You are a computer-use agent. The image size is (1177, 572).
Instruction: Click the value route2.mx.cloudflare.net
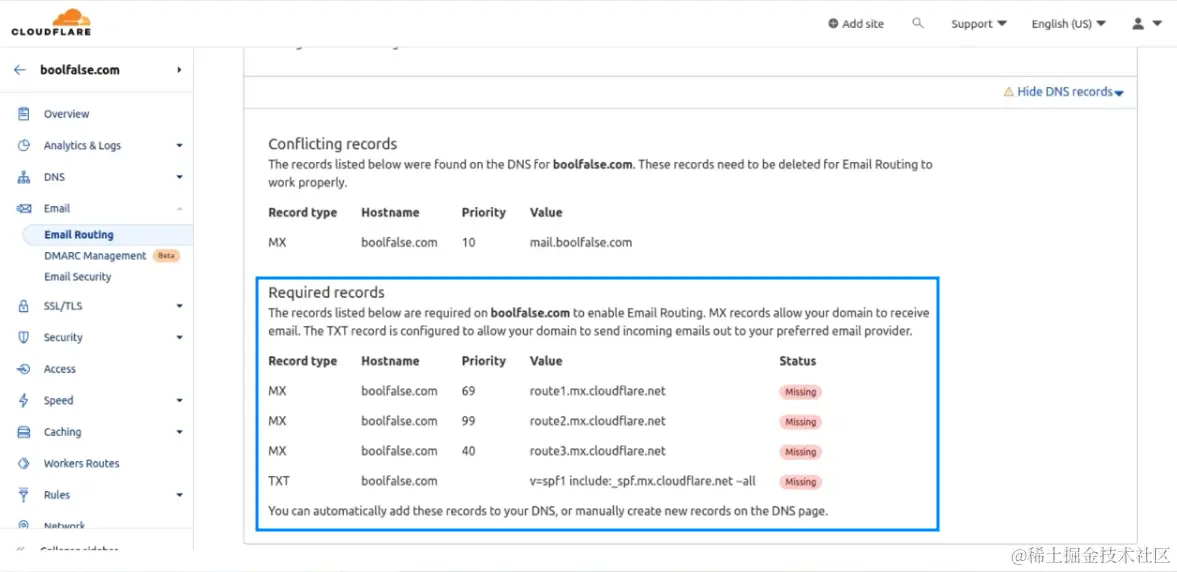tap(598, 421)
